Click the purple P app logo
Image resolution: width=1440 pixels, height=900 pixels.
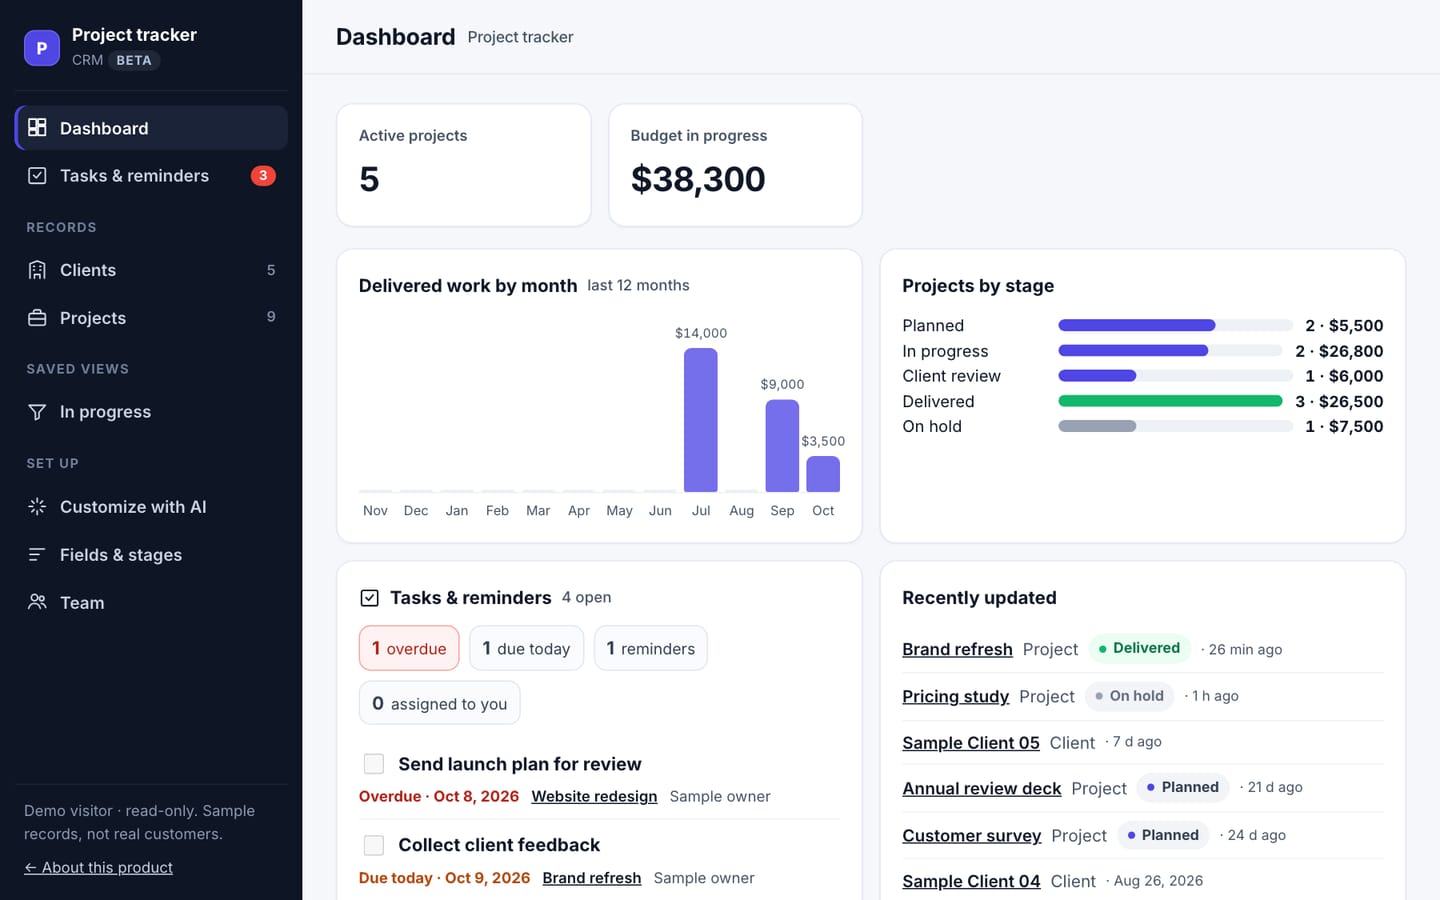pyautogui.click(x=42, y=47)
